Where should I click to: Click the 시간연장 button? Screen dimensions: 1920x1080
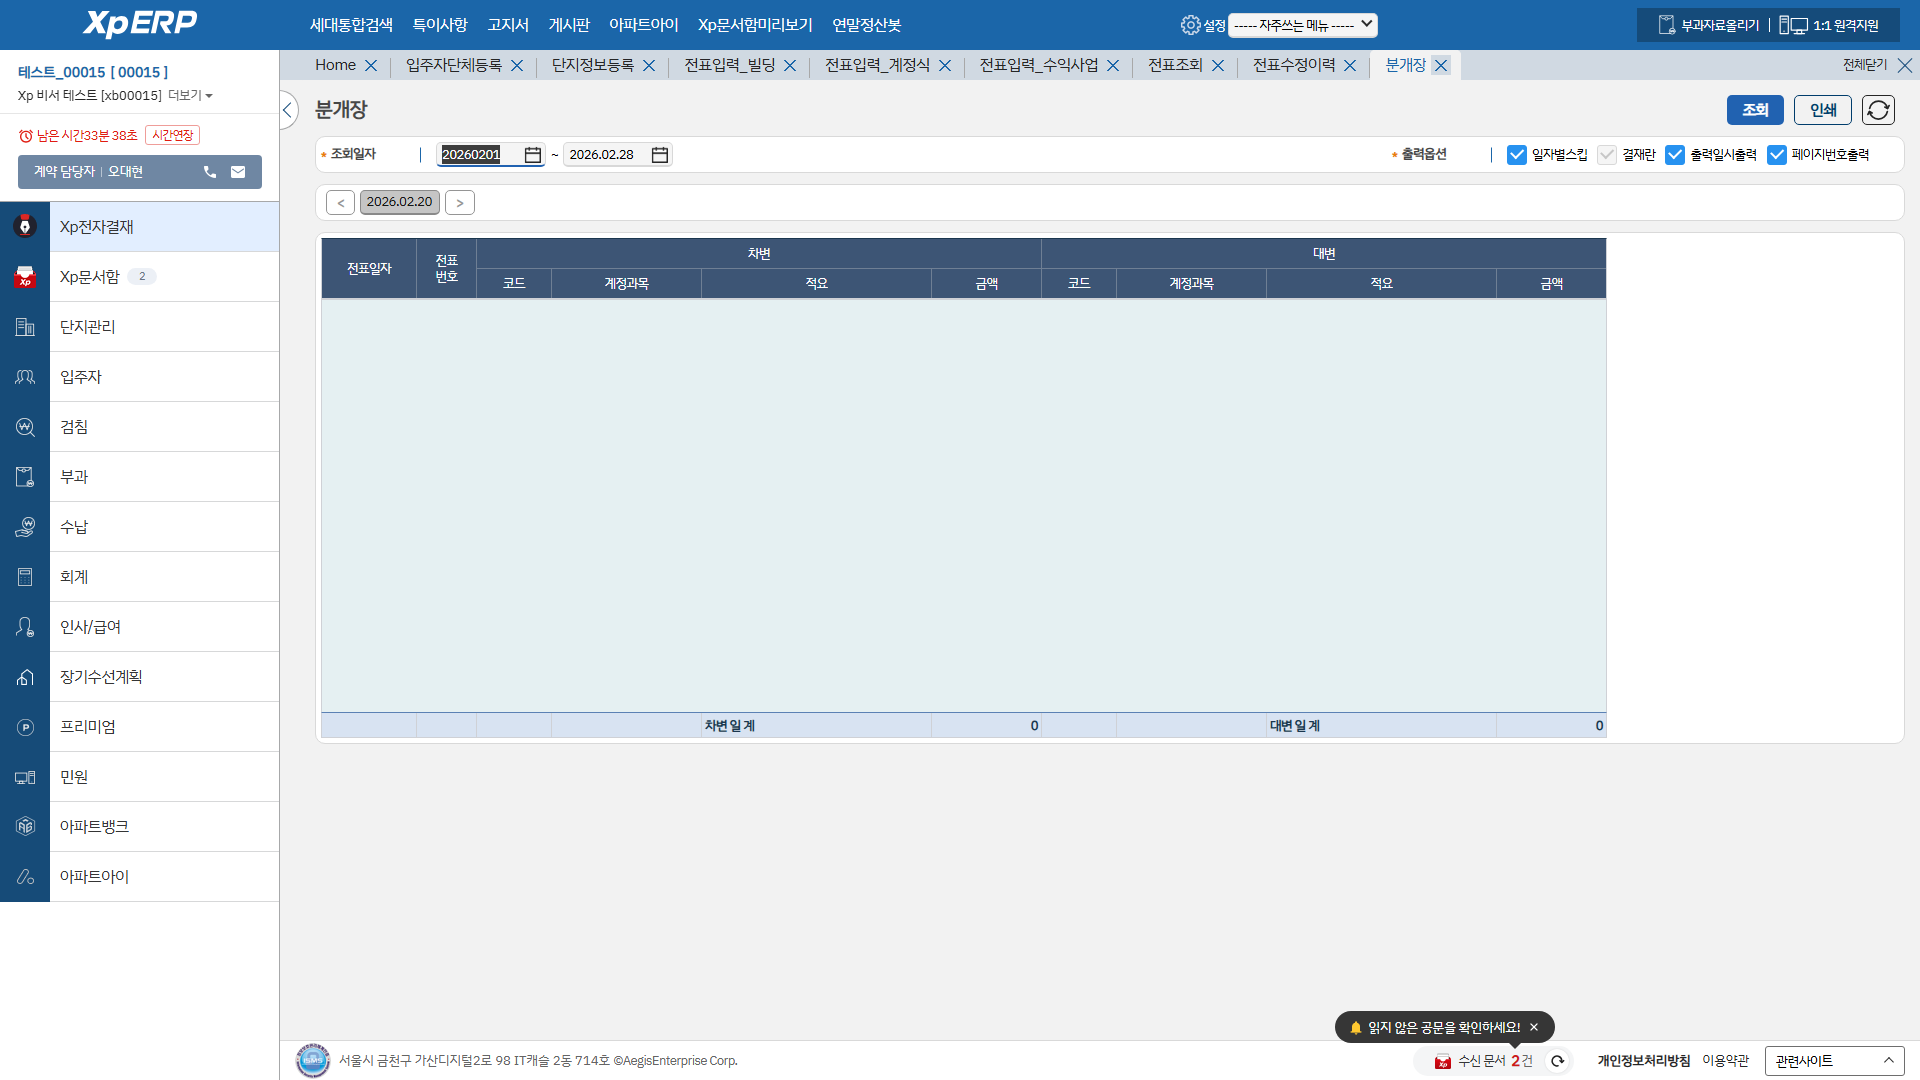(173, 135)
